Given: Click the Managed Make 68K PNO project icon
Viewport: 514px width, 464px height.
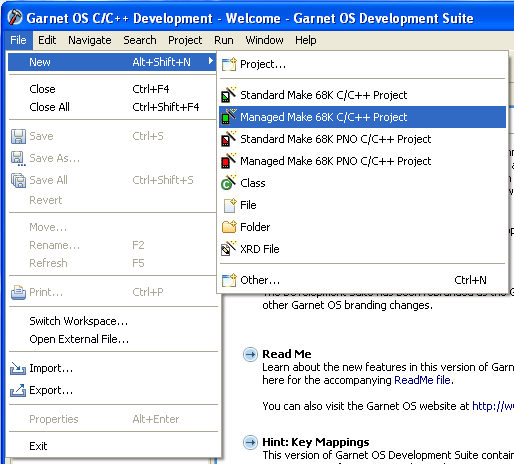Looking at the screenshot, I should [228, 161].
